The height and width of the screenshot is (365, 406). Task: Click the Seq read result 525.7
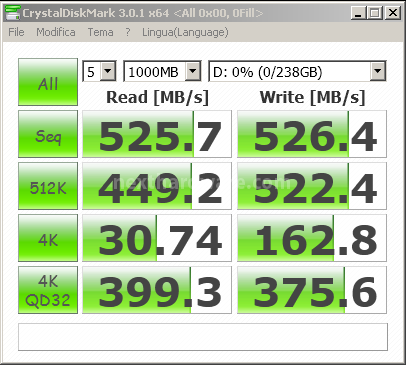[157, 134]
